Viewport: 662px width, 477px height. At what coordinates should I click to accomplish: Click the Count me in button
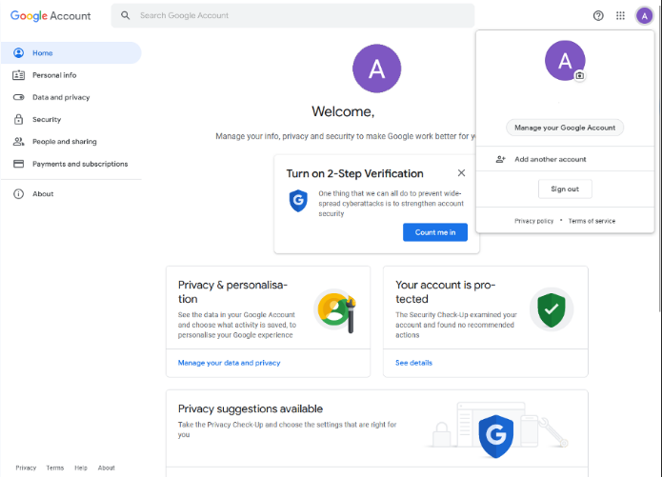(435, 232)
